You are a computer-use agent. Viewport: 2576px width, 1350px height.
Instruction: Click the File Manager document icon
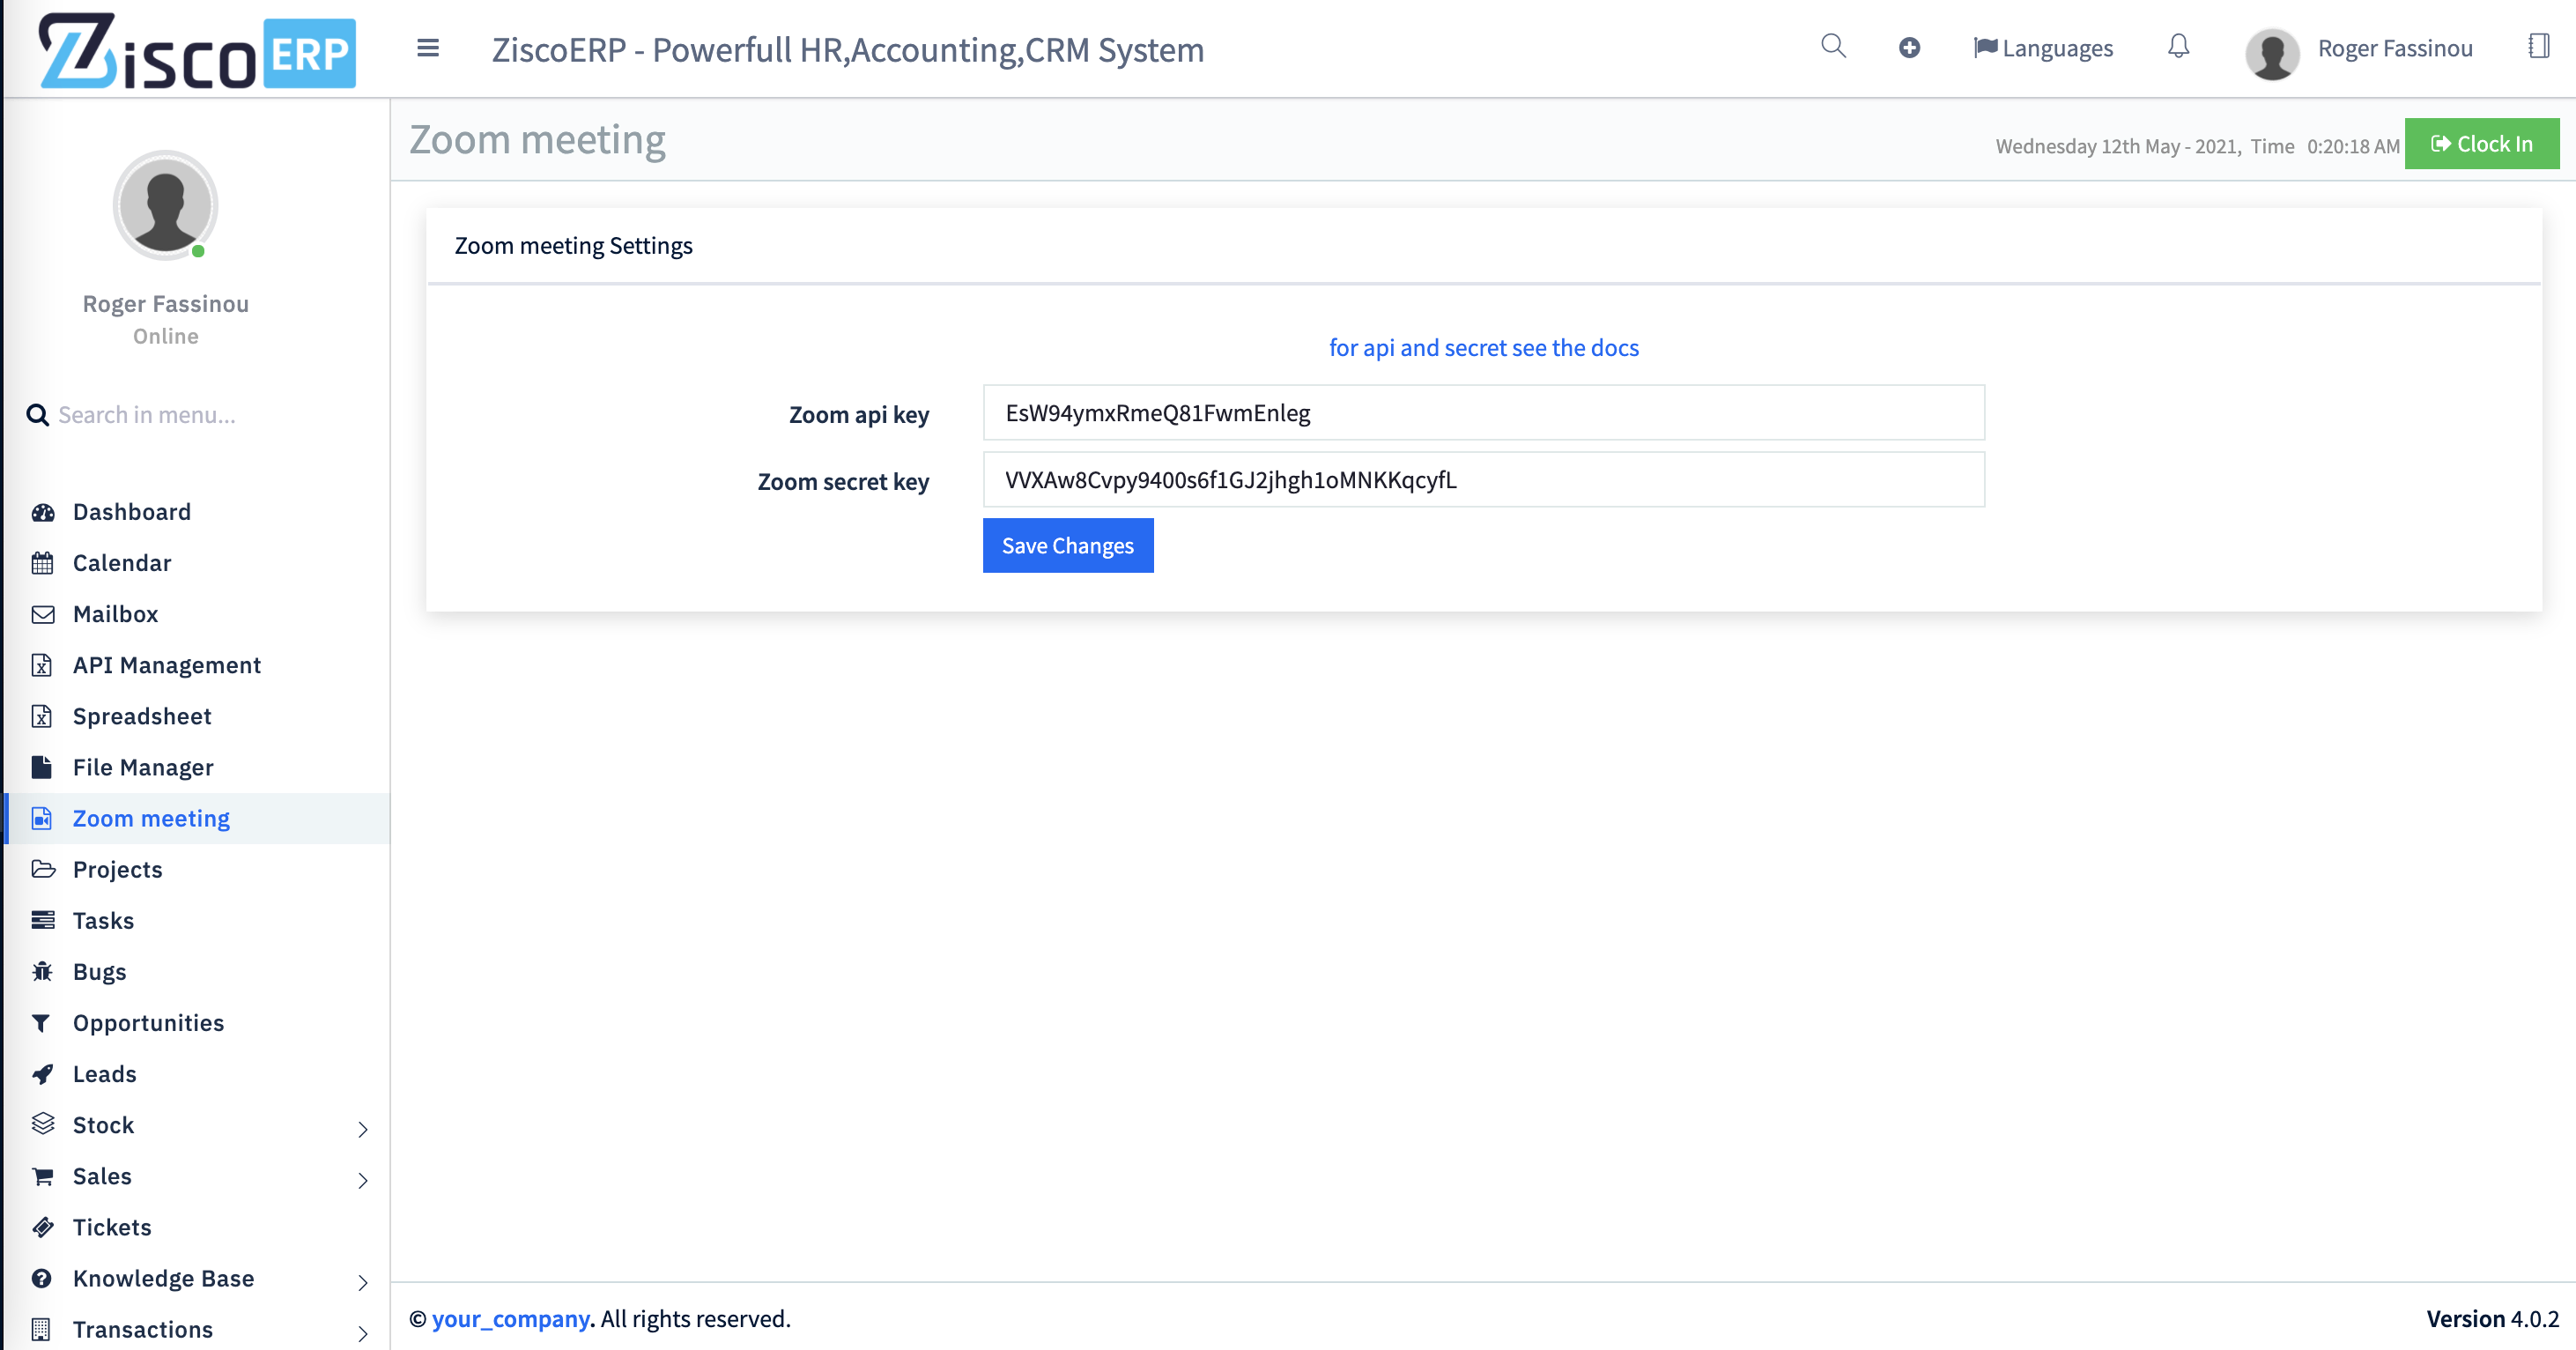point(41,767)
